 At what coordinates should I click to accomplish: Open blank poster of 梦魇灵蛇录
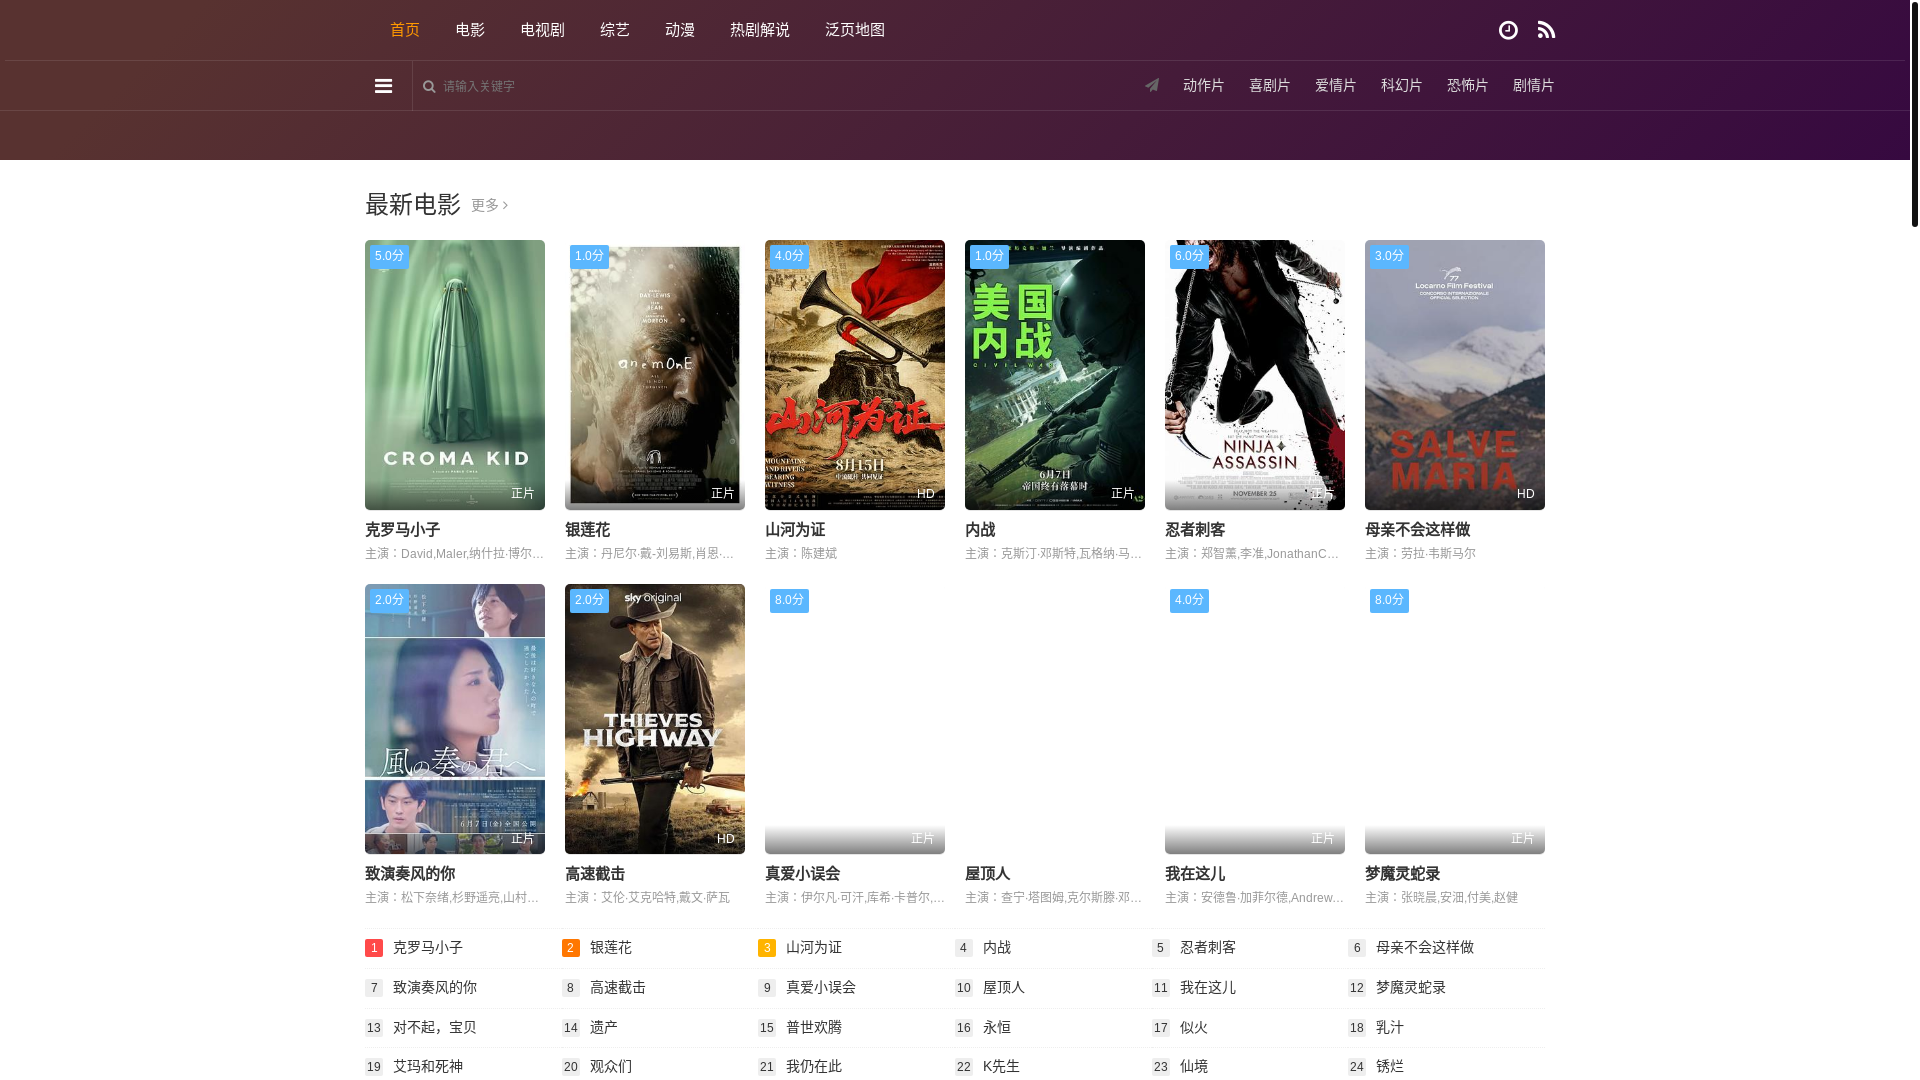point(1455,719)
